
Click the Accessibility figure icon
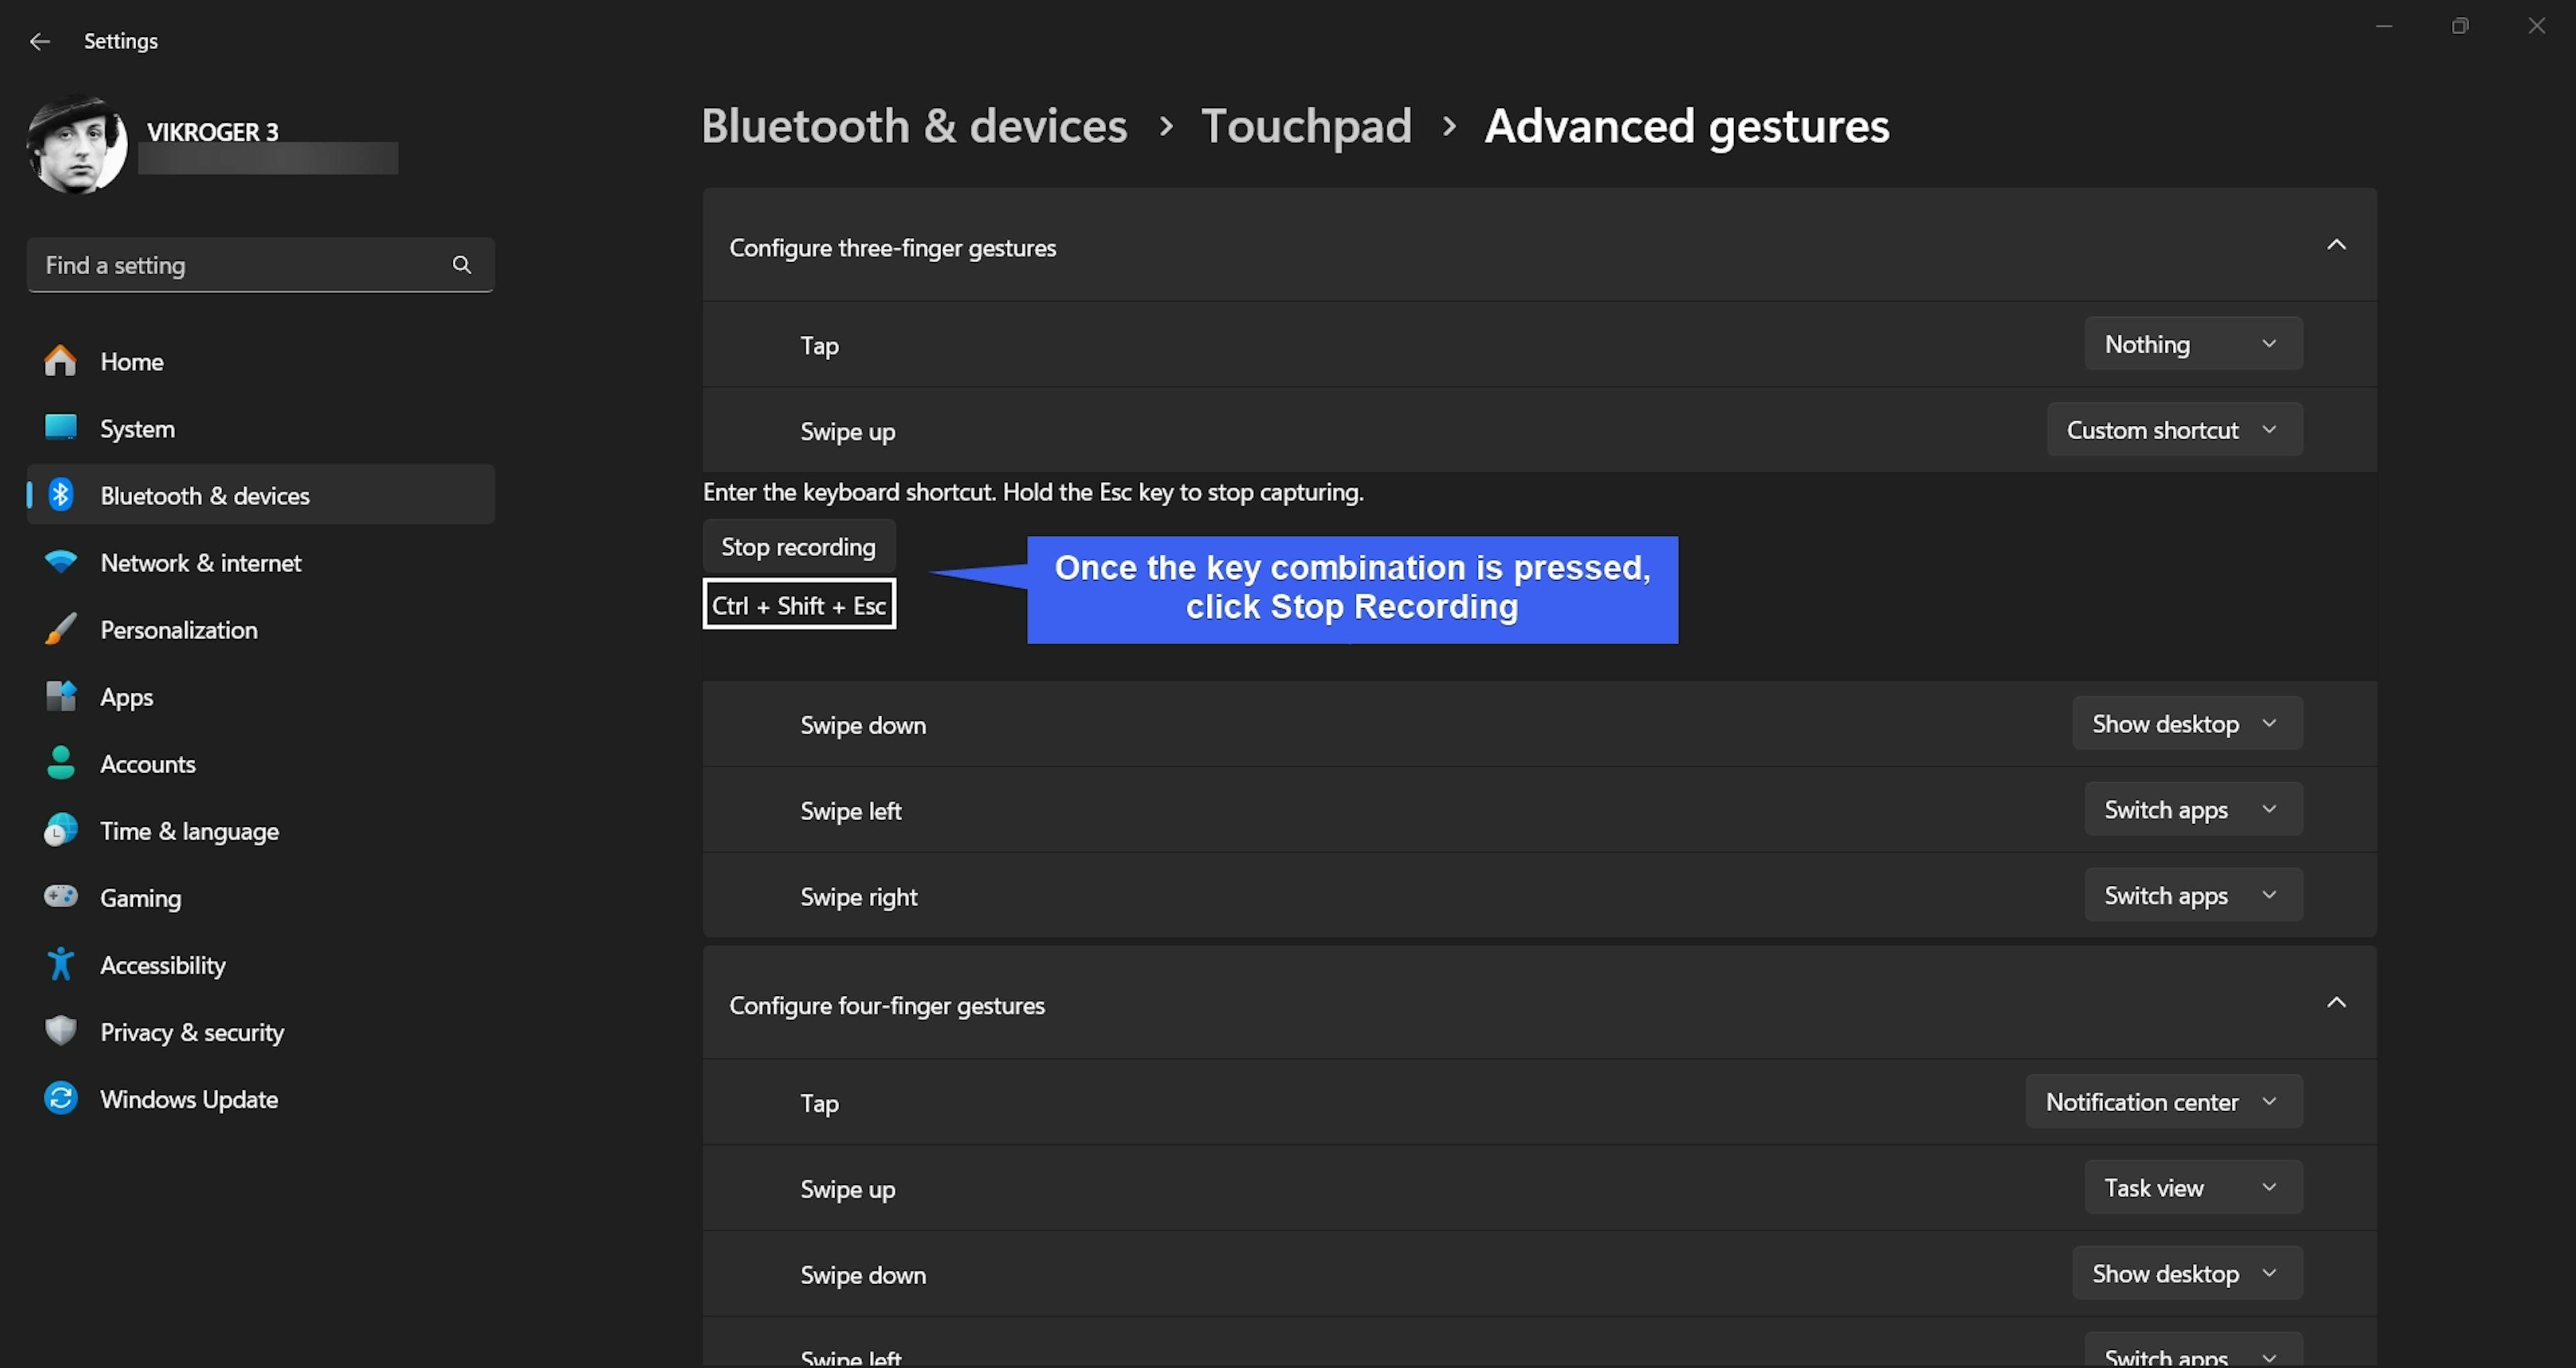click(60, 964)
